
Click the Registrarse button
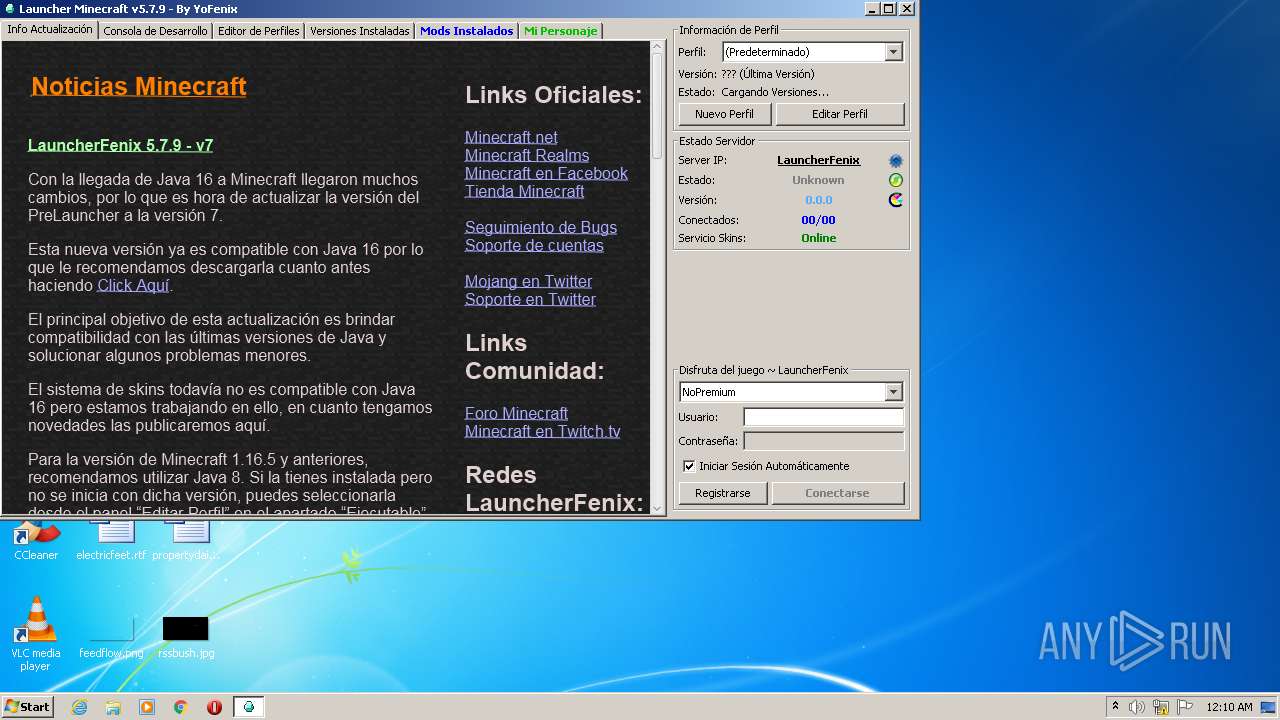(723, 493)
